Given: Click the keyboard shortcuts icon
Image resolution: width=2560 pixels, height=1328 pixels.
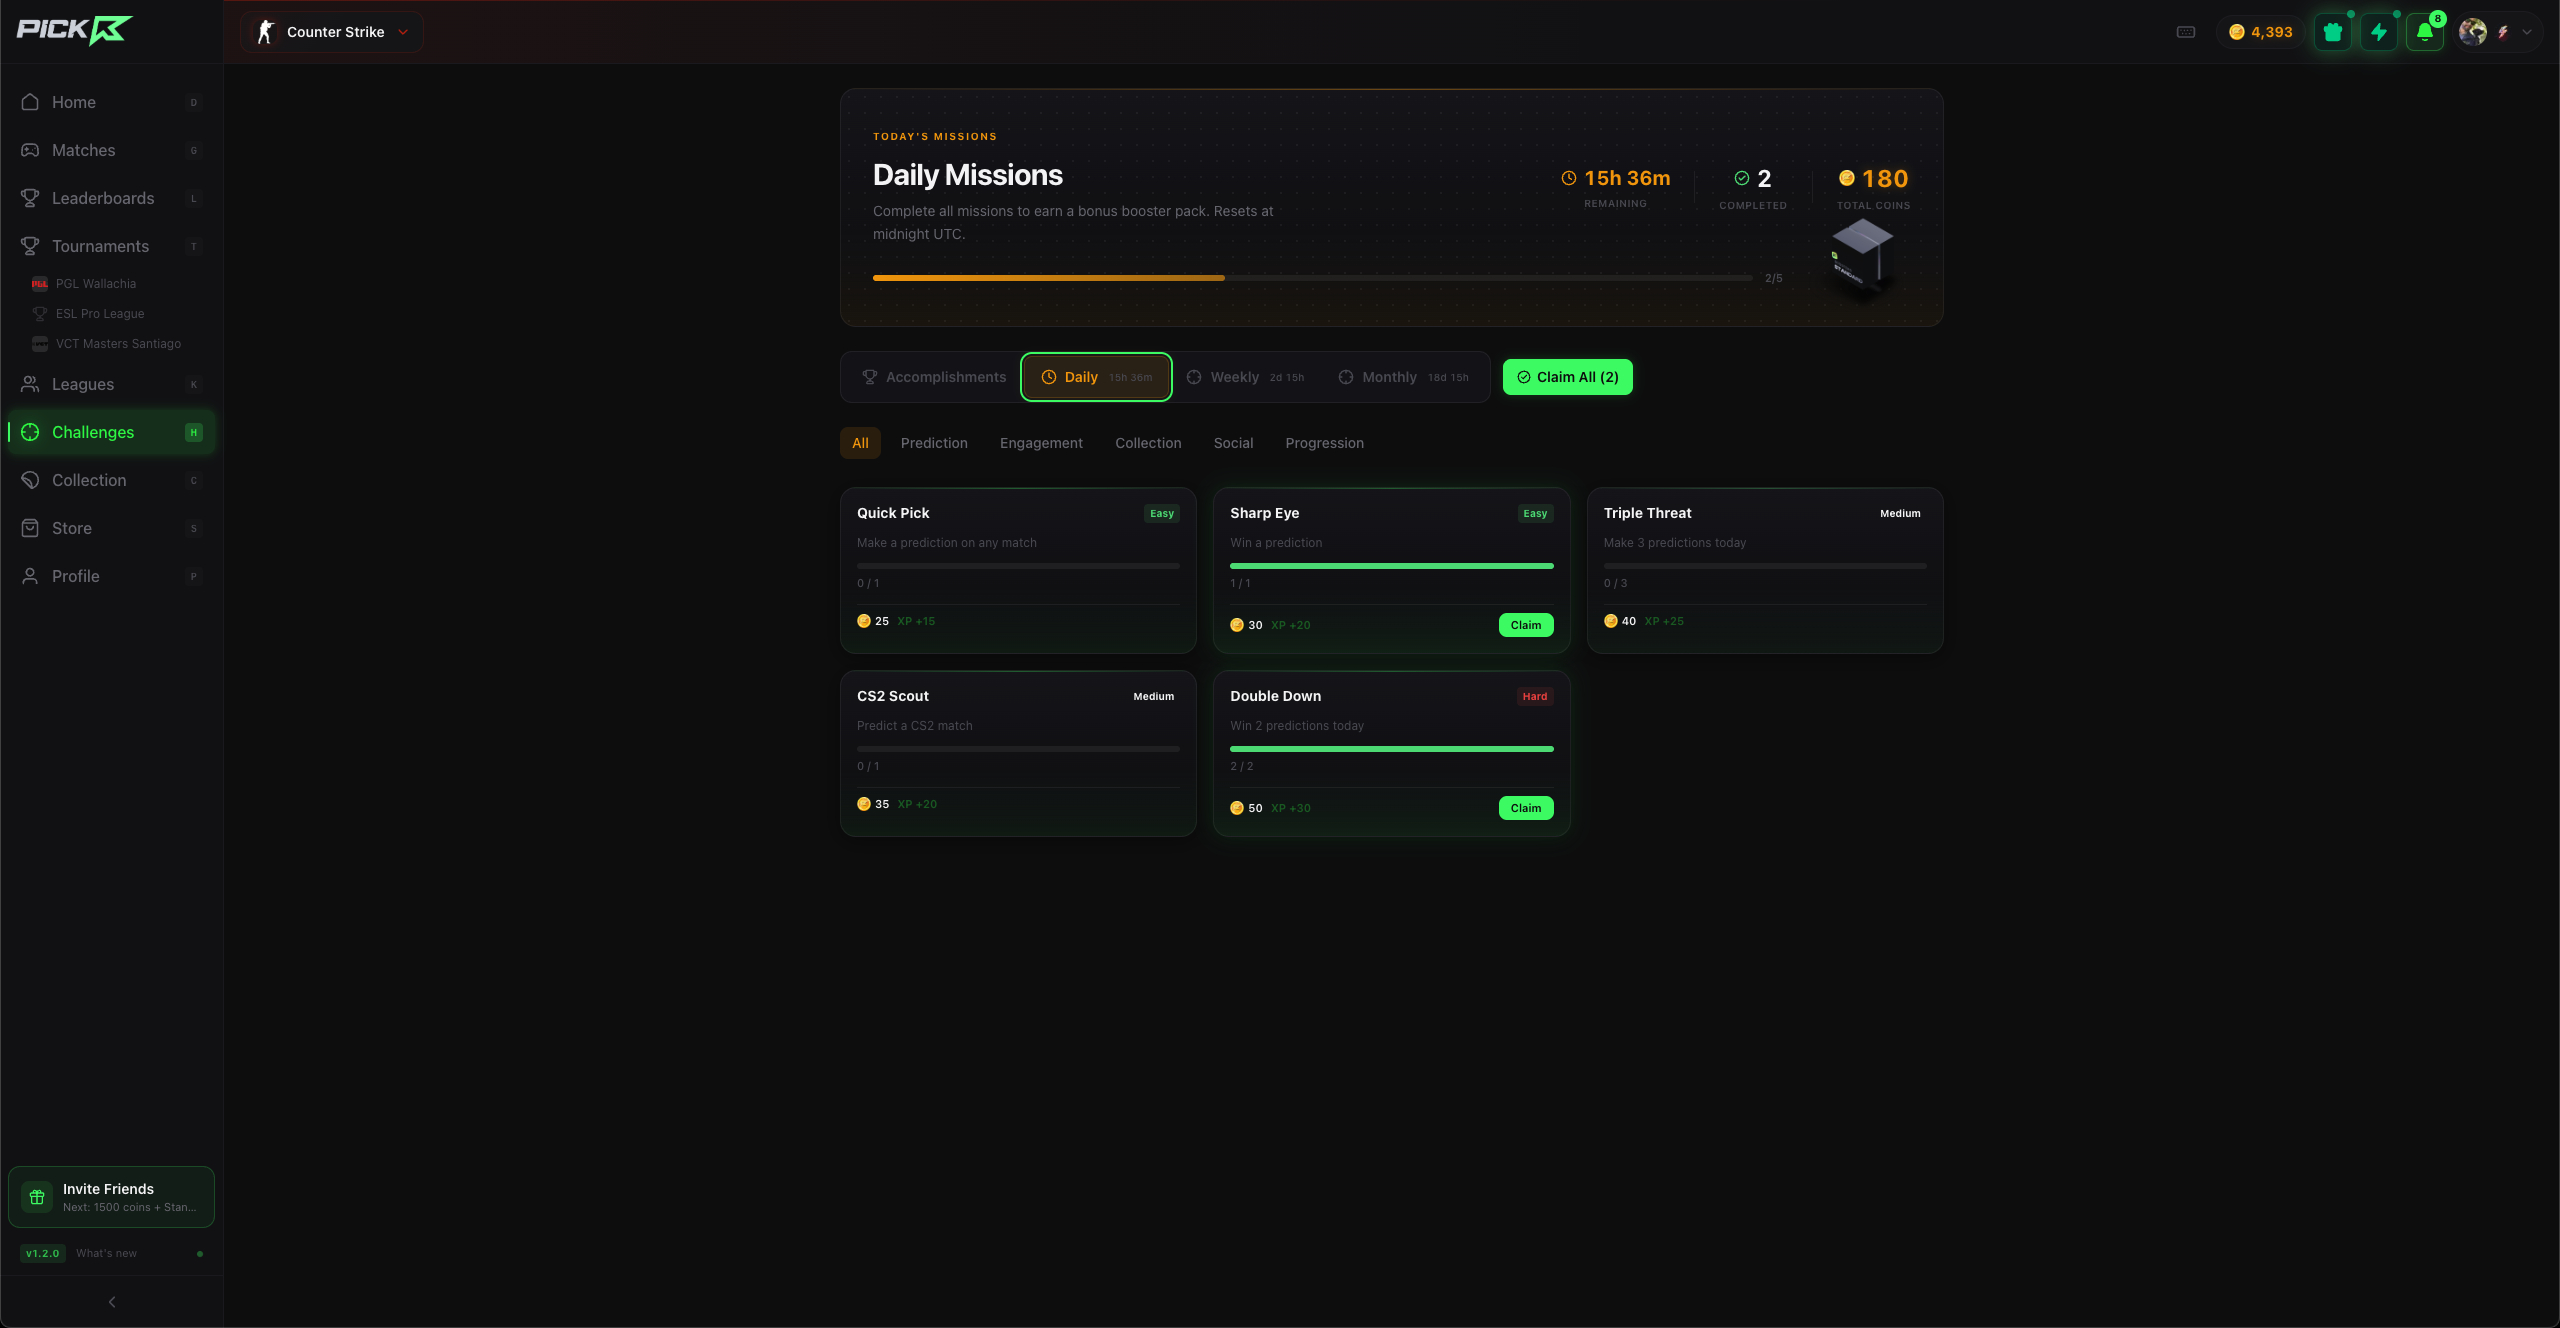Looking at the screenshot, I should pos(2186,32).
